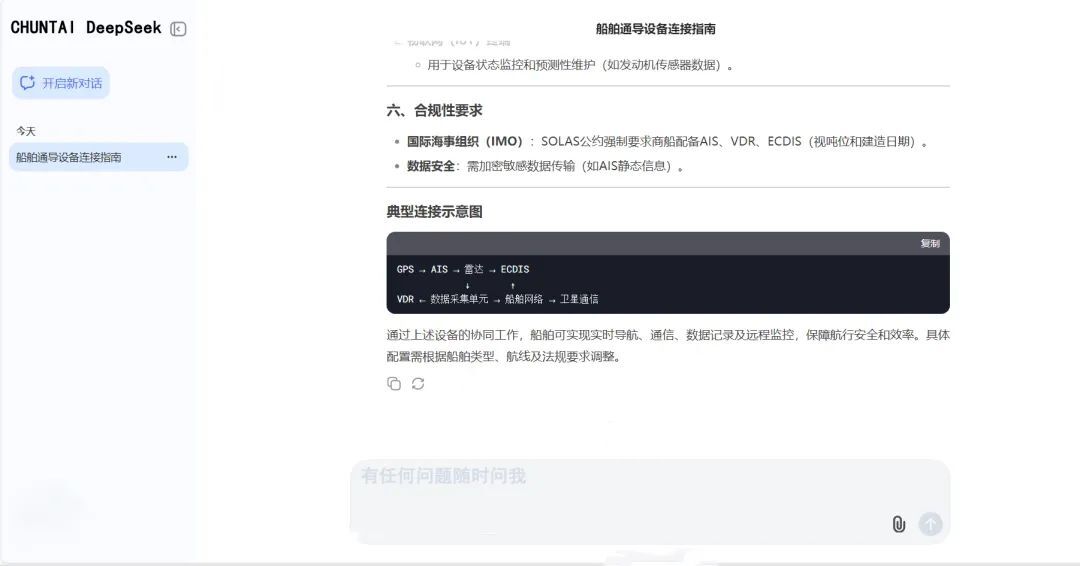The height and width of the screenshot is (566, 1080).
Task: Collapse the sidebar with the panel icon
Action: [x=178, y=29]
